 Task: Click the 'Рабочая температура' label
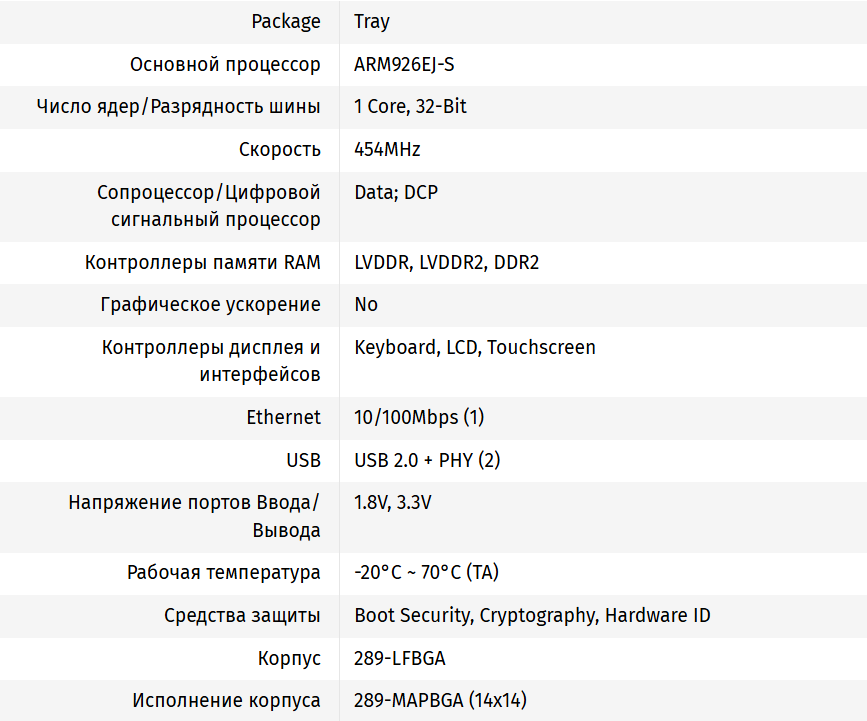tap(224, 573)
